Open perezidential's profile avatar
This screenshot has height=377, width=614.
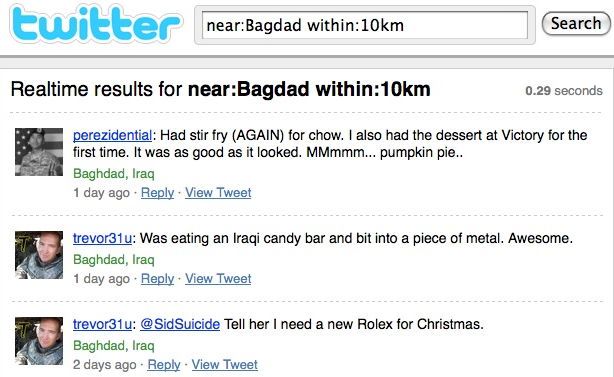39,152
